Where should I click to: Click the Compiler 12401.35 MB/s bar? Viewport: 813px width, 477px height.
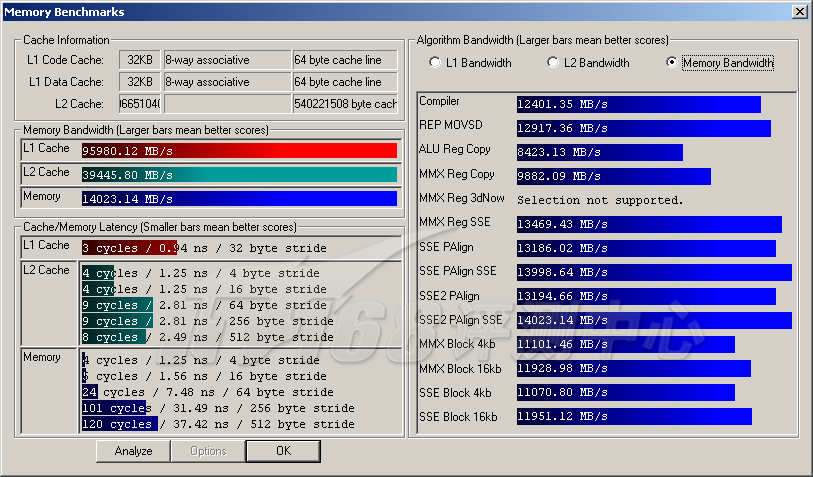(638, 104)
